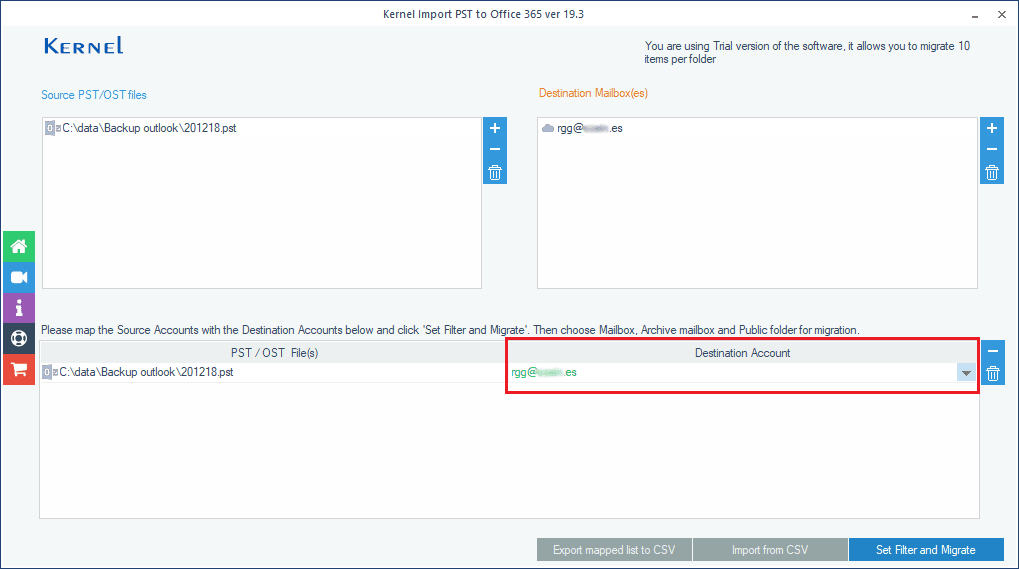Minimize the Kernel Import window
The image size is (1019, 569).
click(975, 14)
